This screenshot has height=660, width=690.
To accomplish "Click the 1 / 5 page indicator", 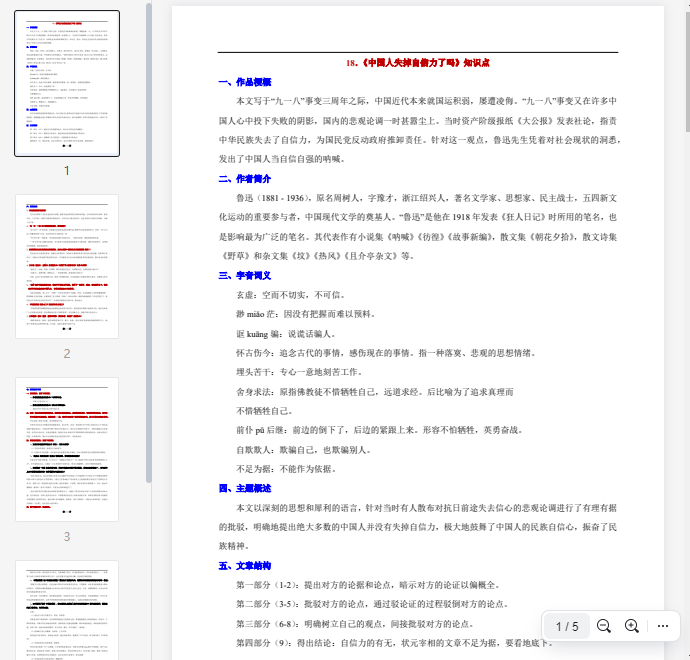I will pos(567,626).
